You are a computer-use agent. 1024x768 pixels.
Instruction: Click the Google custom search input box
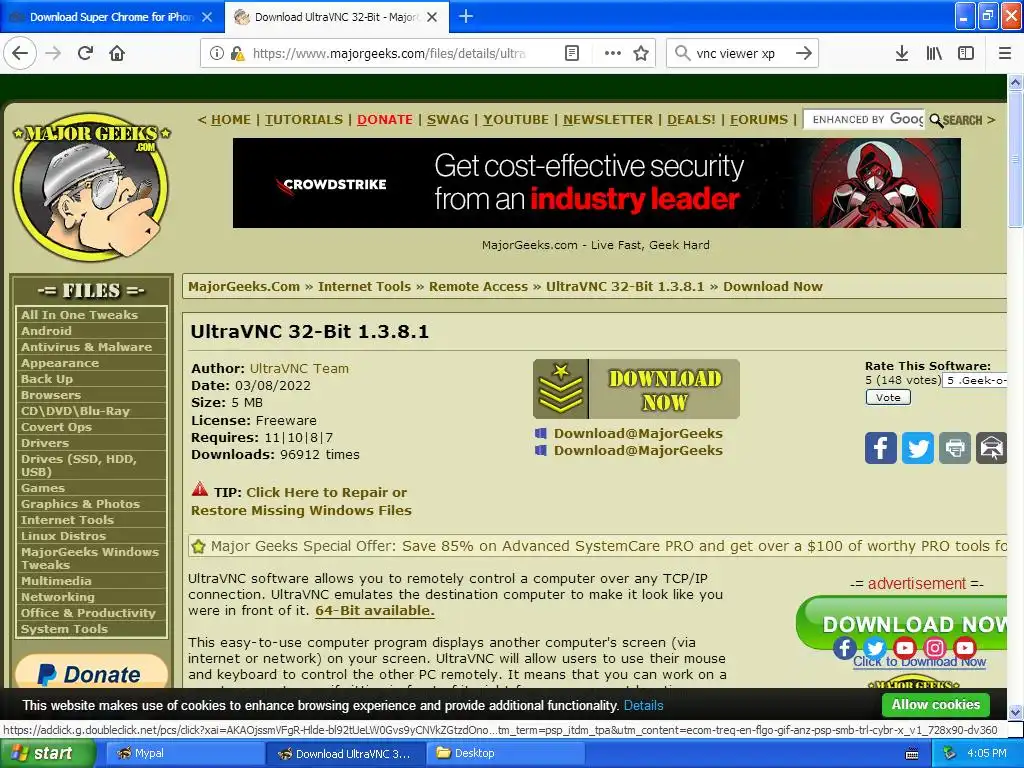(x=865, y=120)
